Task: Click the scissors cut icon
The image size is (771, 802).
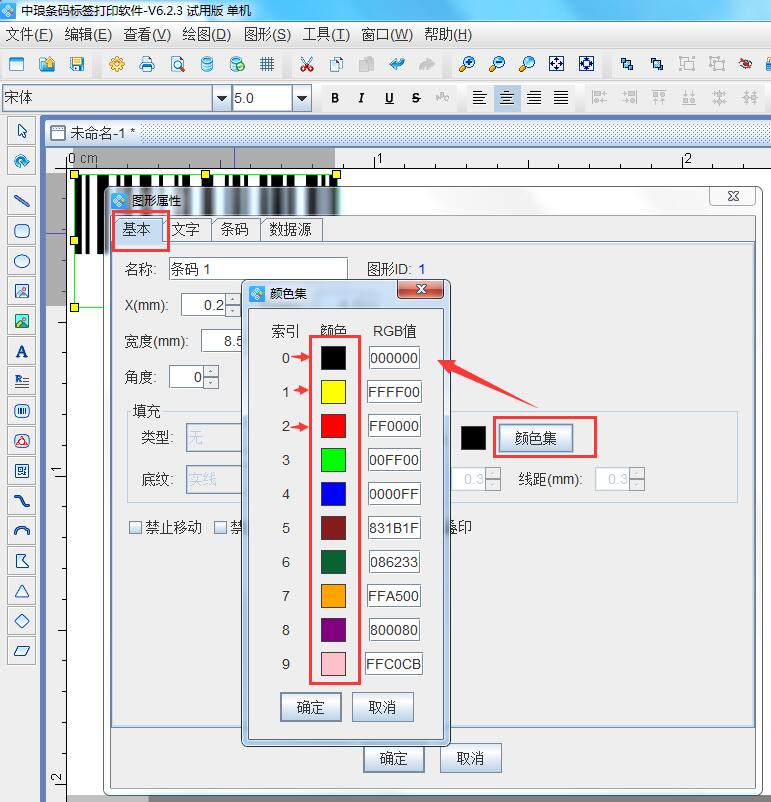Action: coord(307,65)
